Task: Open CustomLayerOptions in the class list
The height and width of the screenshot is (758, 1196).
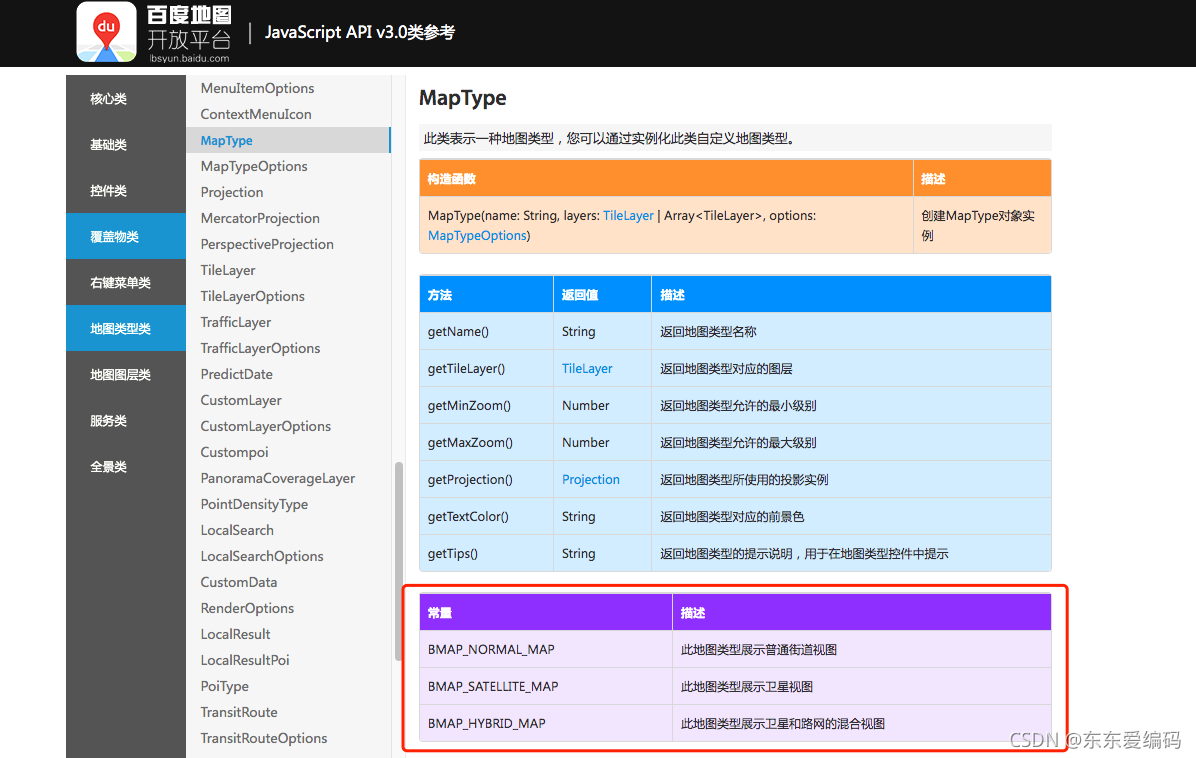Action: [x=265, y=426]
